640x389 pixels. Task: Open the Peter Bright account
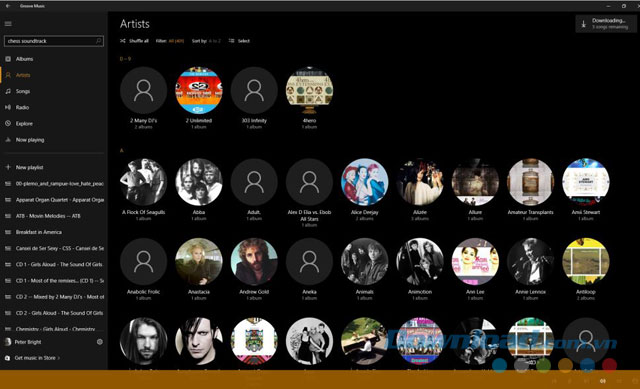[x=28, y=342]
